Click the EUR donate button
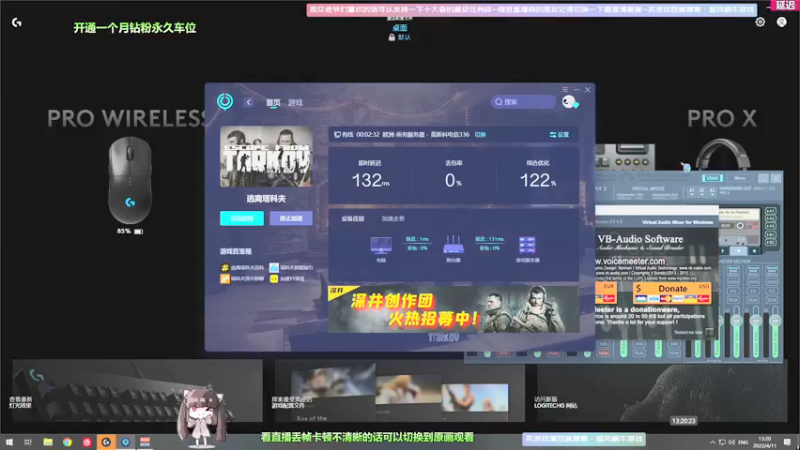 [606, 293]
